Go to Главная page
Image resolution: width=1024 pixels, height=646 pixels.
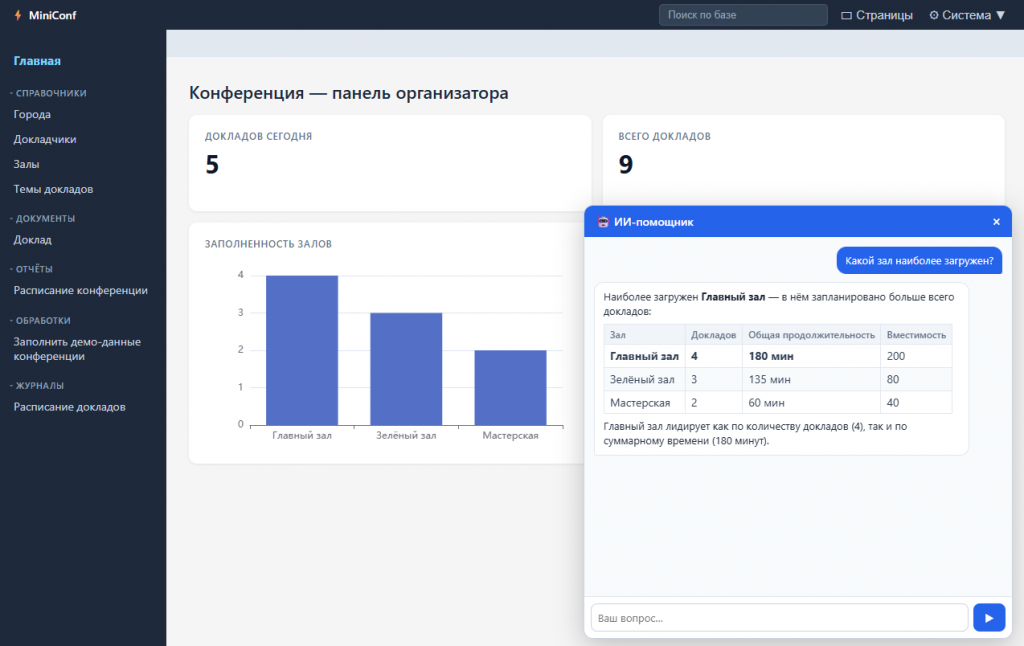37,61
